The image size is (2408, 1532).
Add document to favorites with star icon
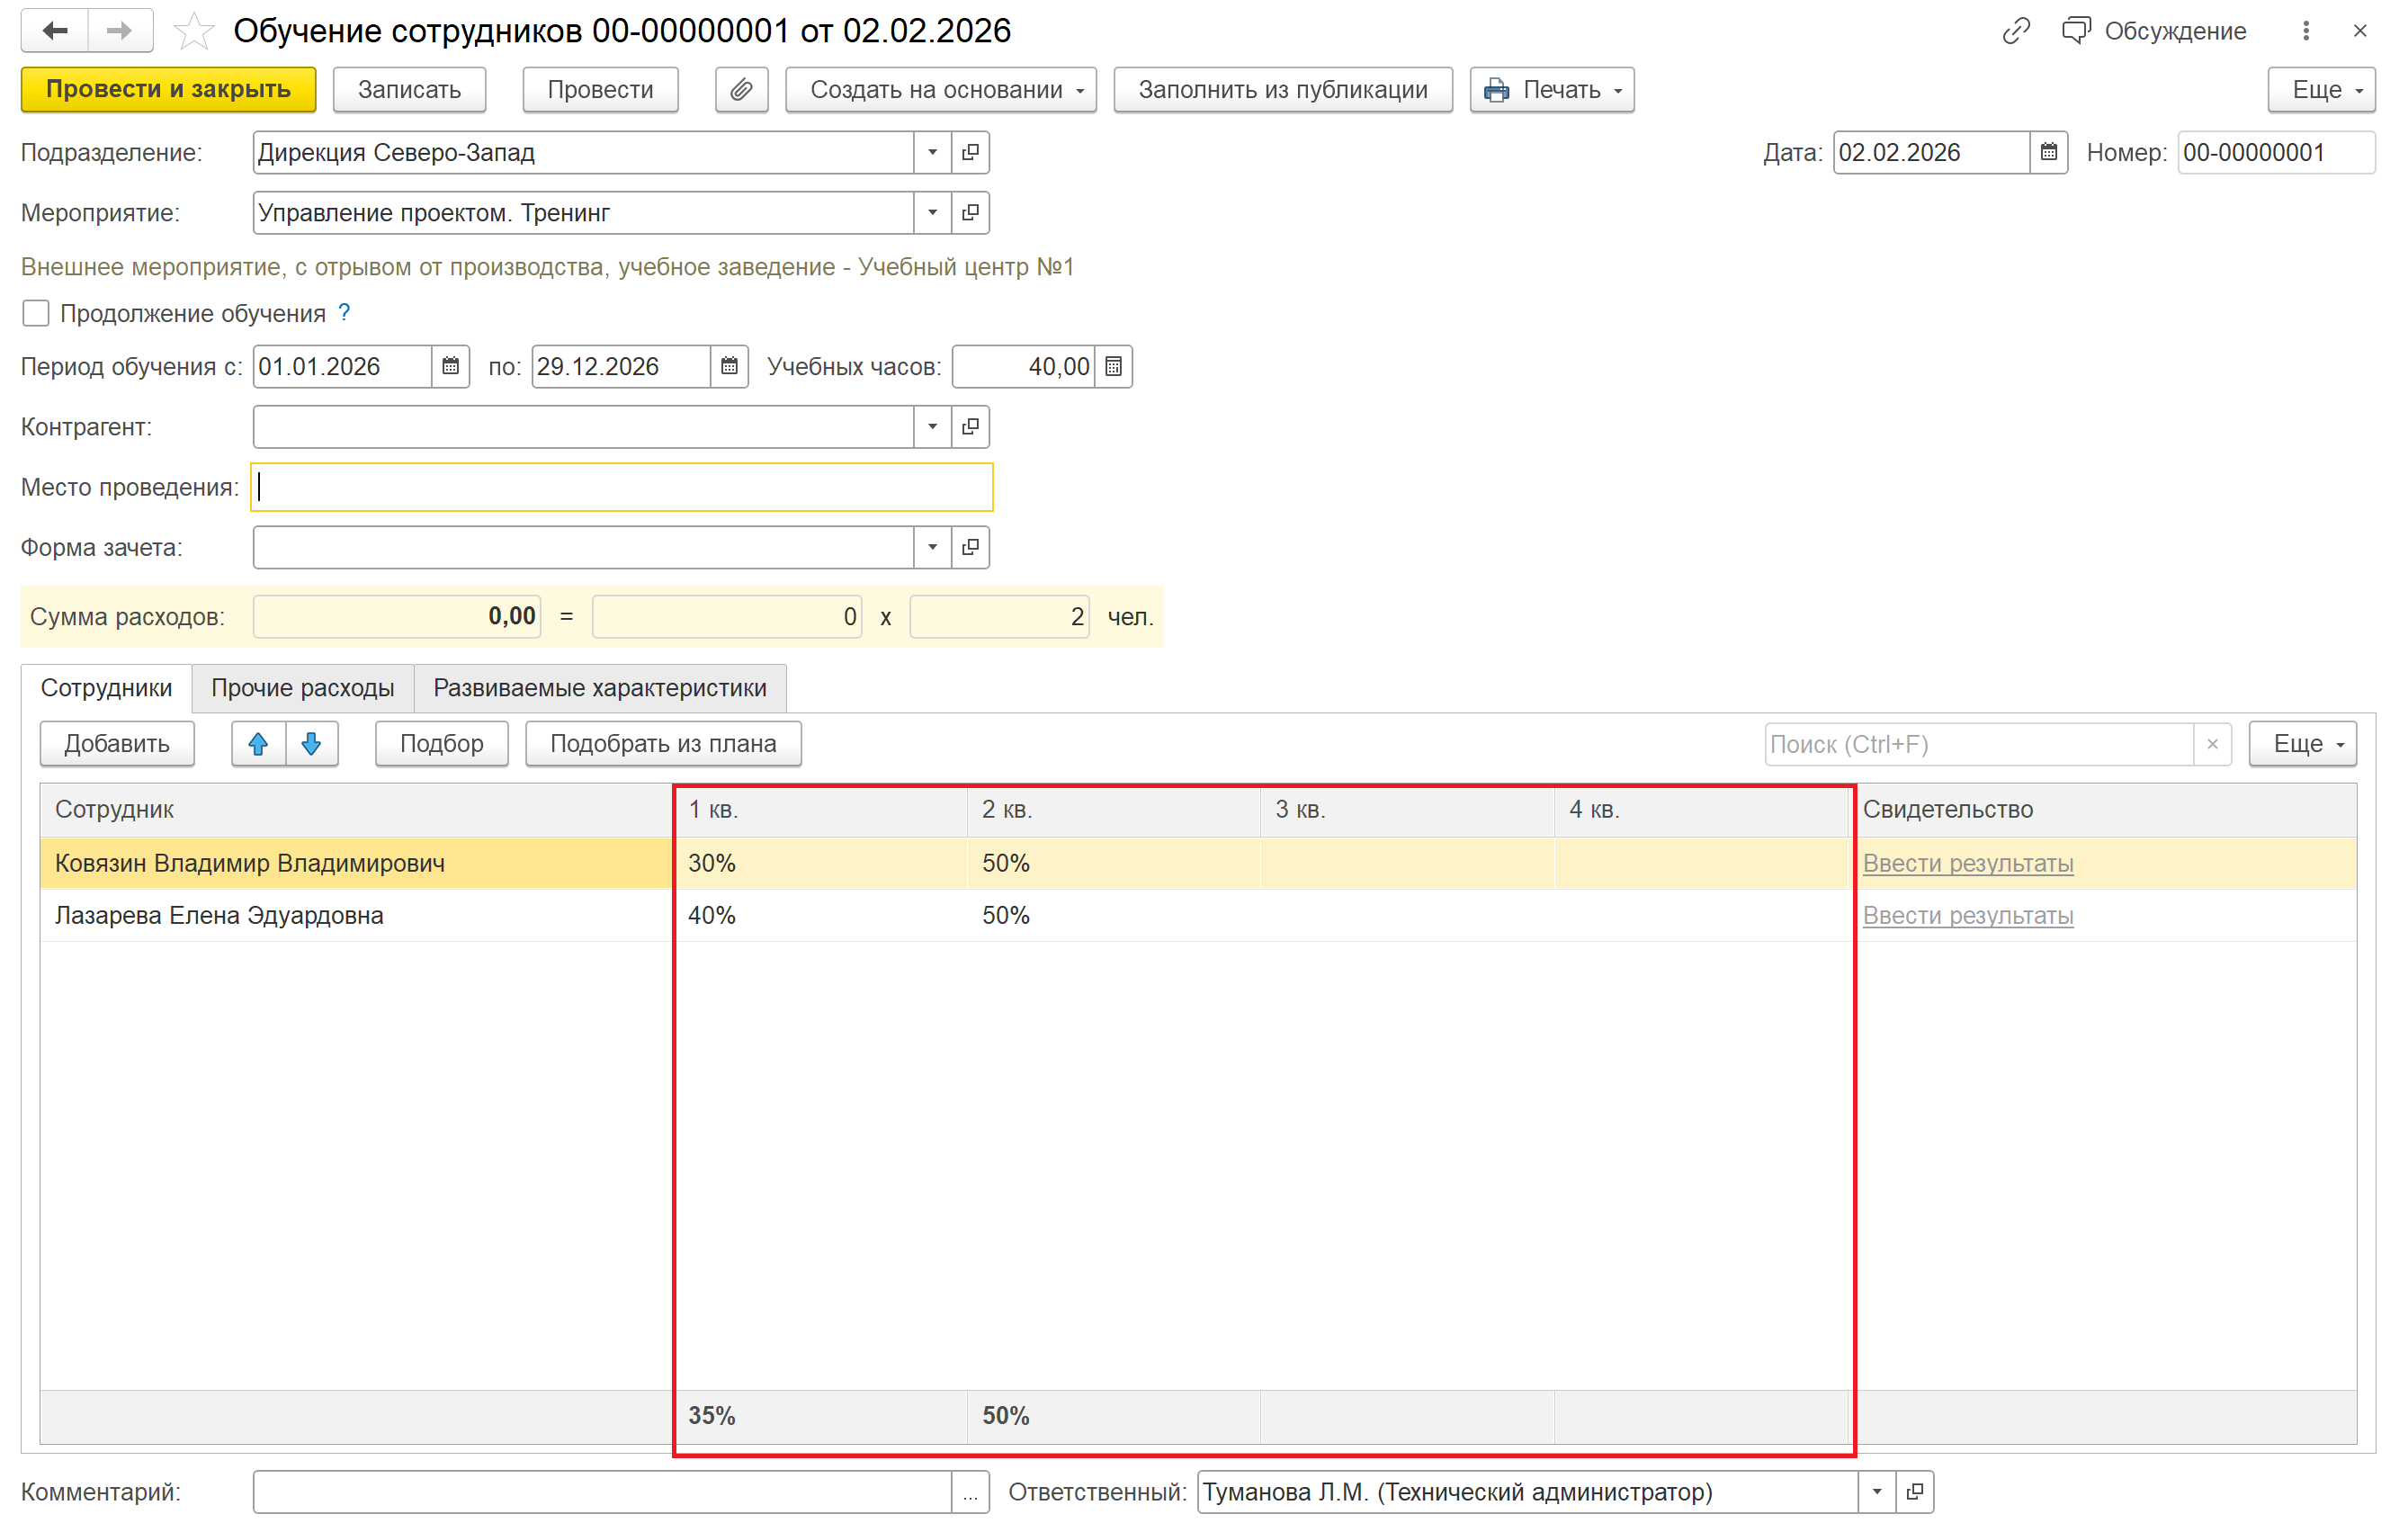point(192,31)
